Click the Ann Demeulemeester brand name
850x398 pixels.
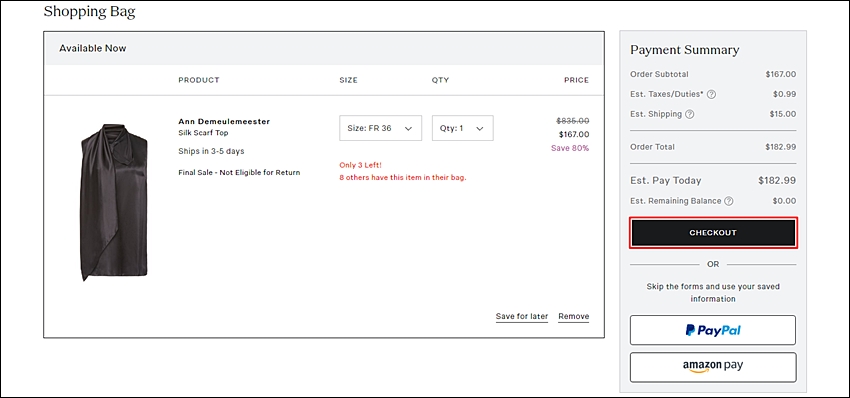point(224,121)
